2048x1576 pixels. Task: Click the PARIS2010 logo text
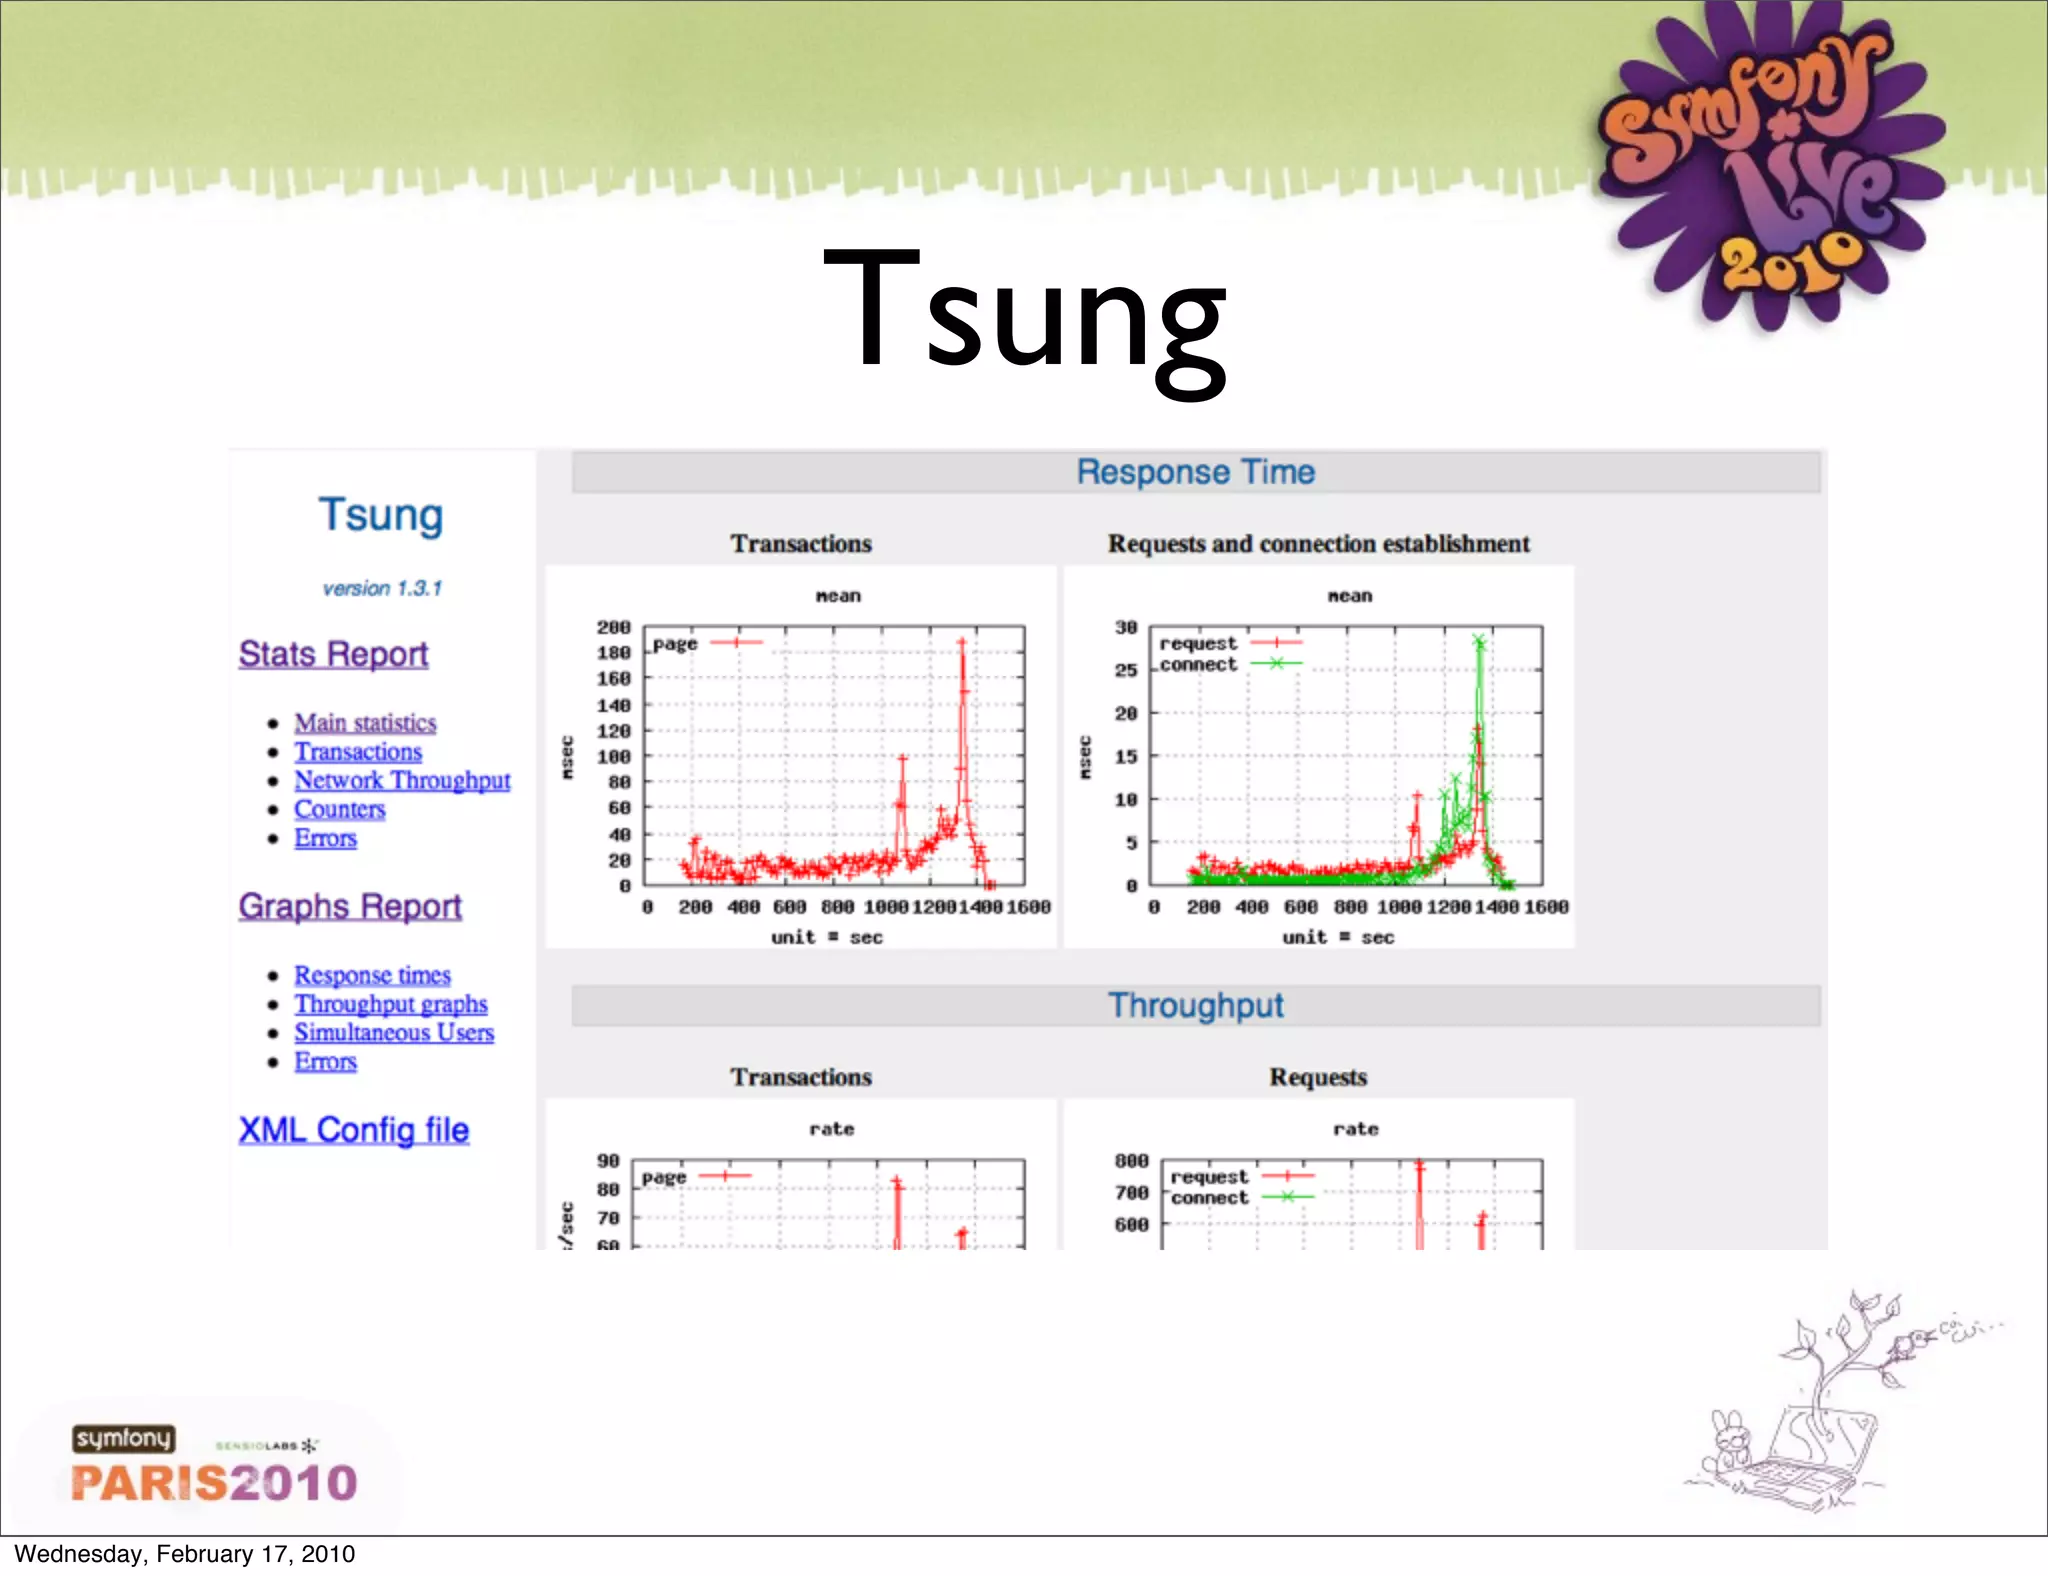tap(214, 1483)
